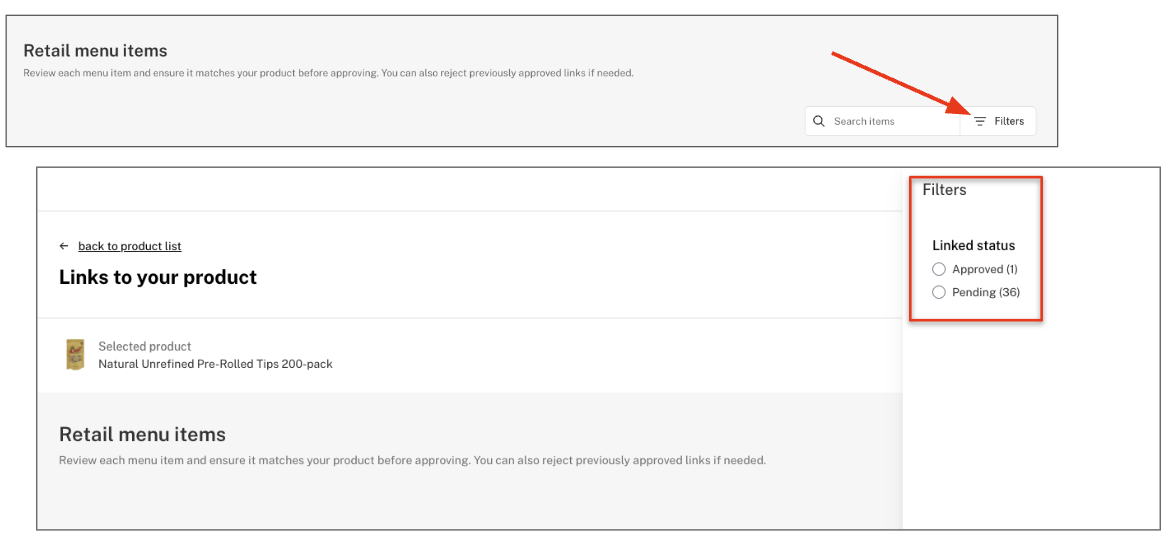Click the Selected product label

coord(144,347)
